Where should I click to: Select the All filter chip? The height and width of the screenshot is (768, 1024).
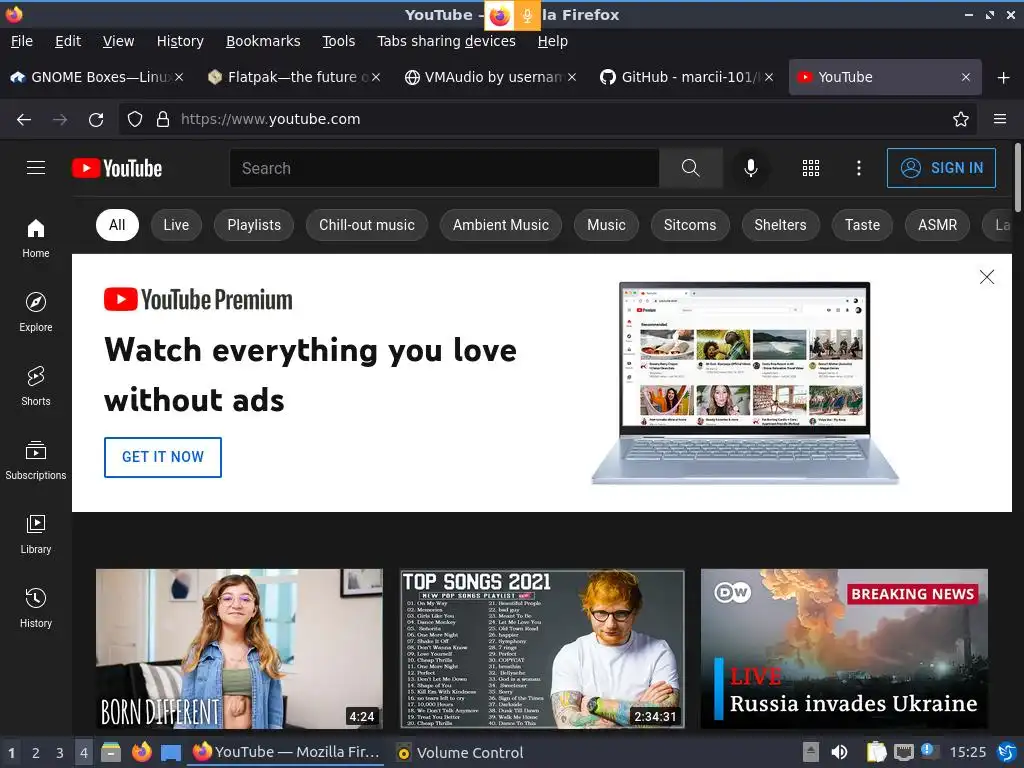(117, 225)
